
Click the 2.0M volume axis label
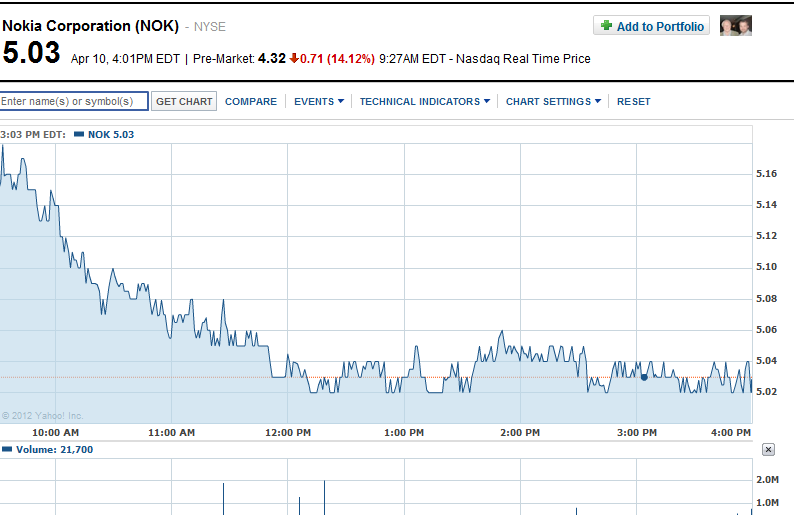[767, 480]
